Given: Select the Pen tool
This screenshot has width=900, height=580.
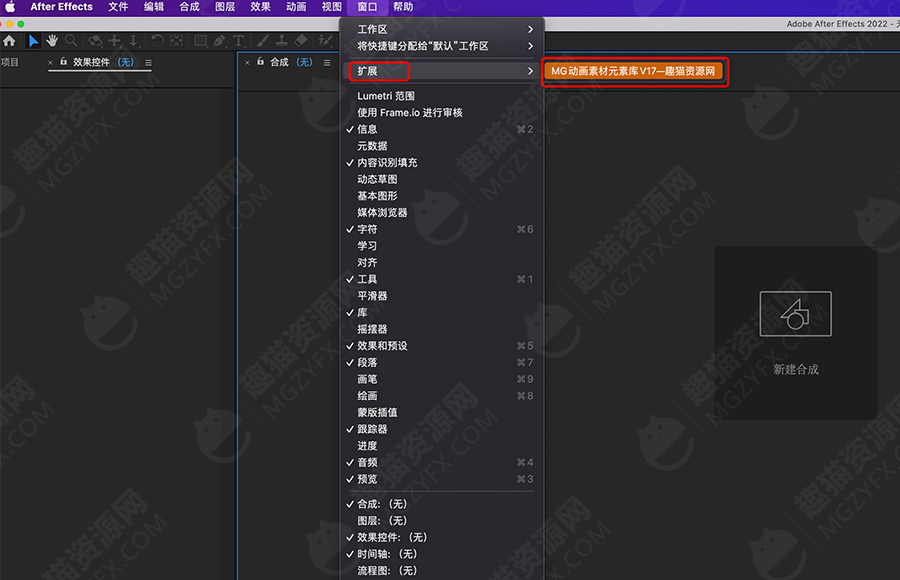Looking at the screenshot, I should coord(219,41).
